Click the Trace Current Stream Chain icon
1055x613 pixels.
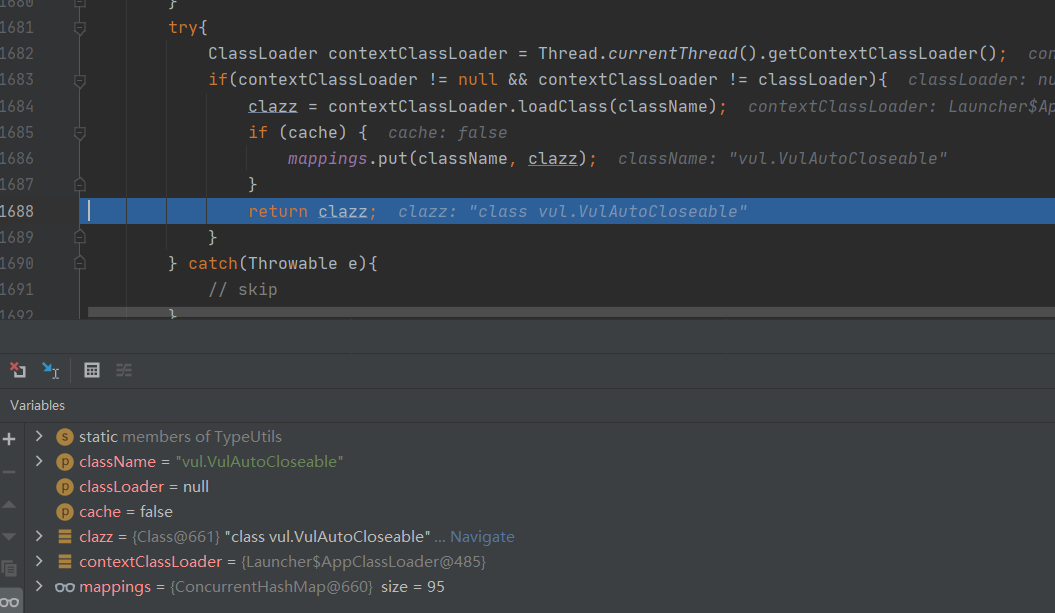pos(124,370)
